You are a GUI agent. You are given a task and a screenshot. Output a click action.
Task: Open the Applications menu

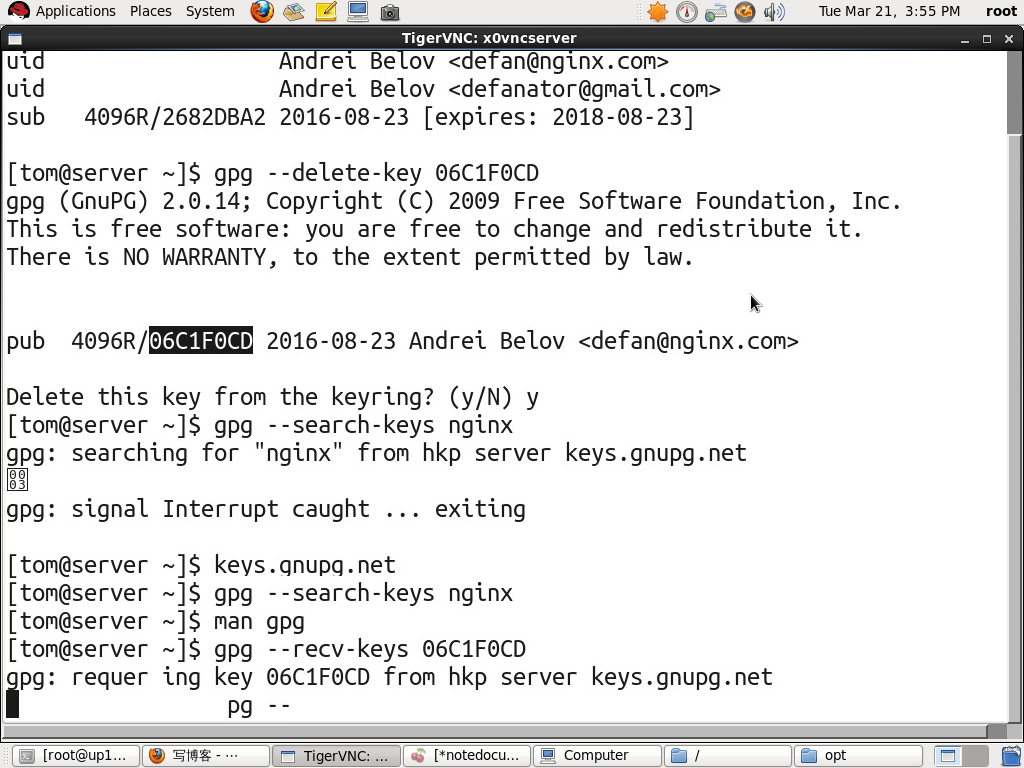76,11
